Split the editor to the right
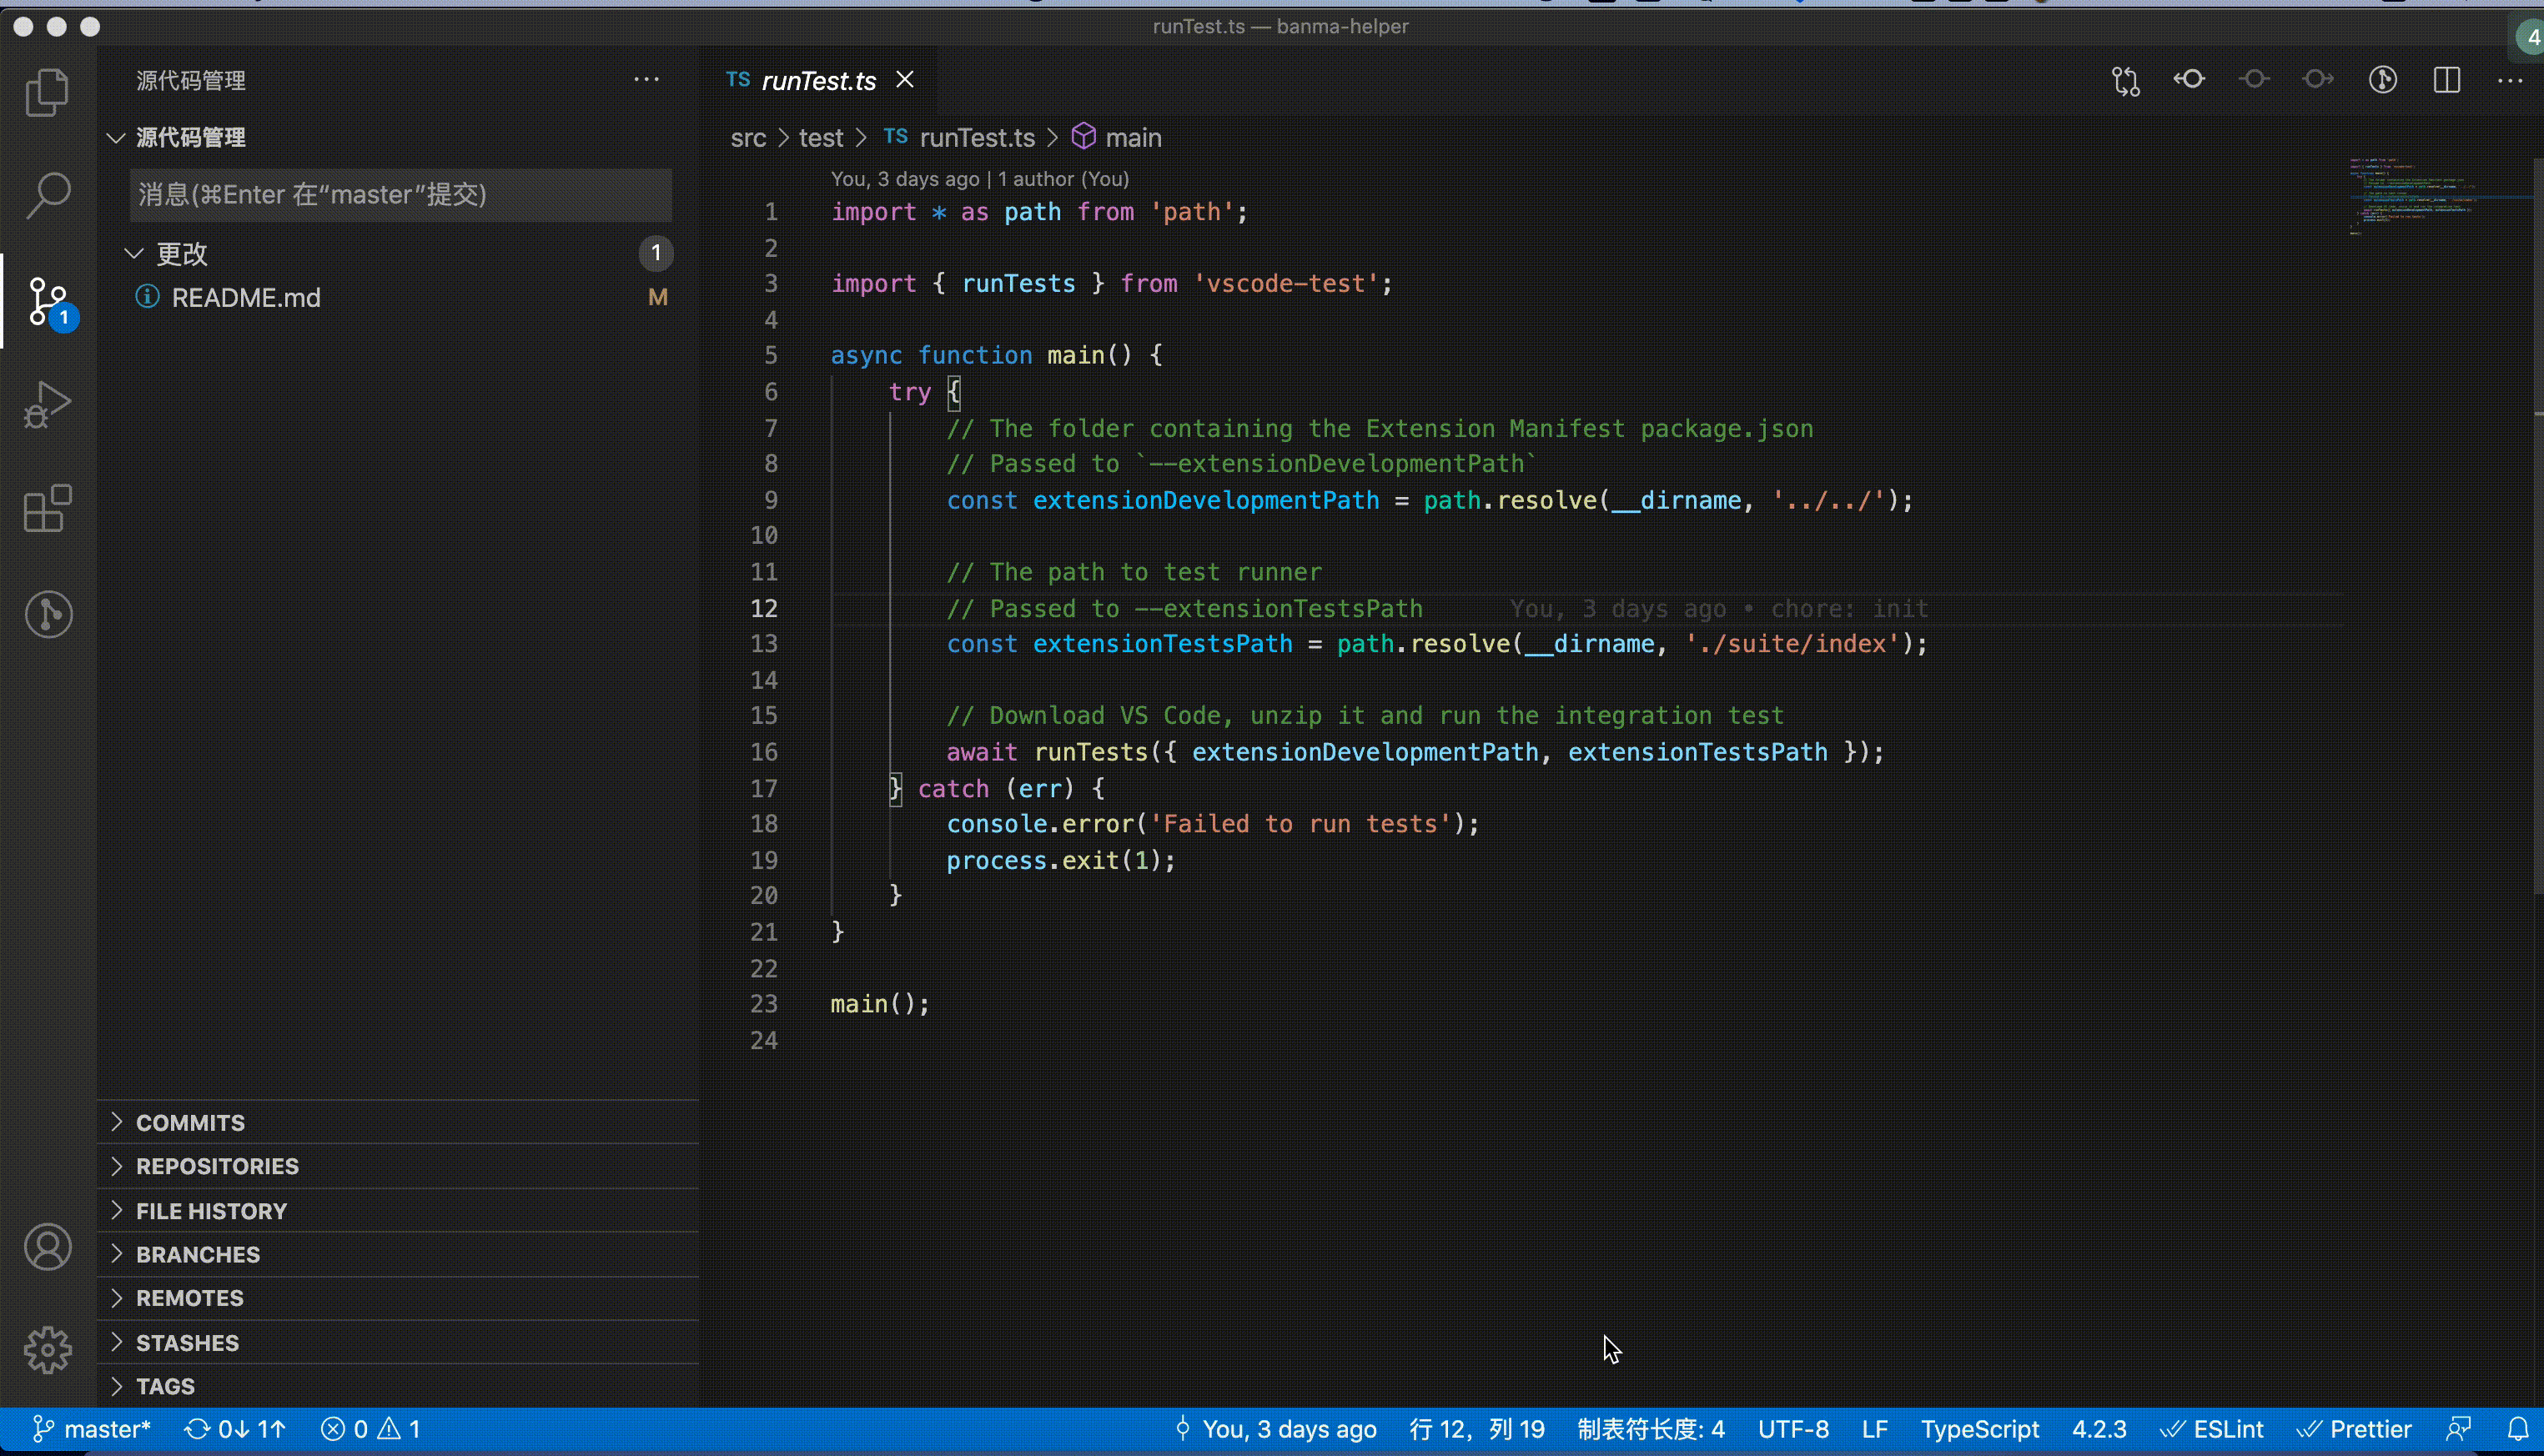The image size is (2544, 1456). click(x=2447, y=80)
